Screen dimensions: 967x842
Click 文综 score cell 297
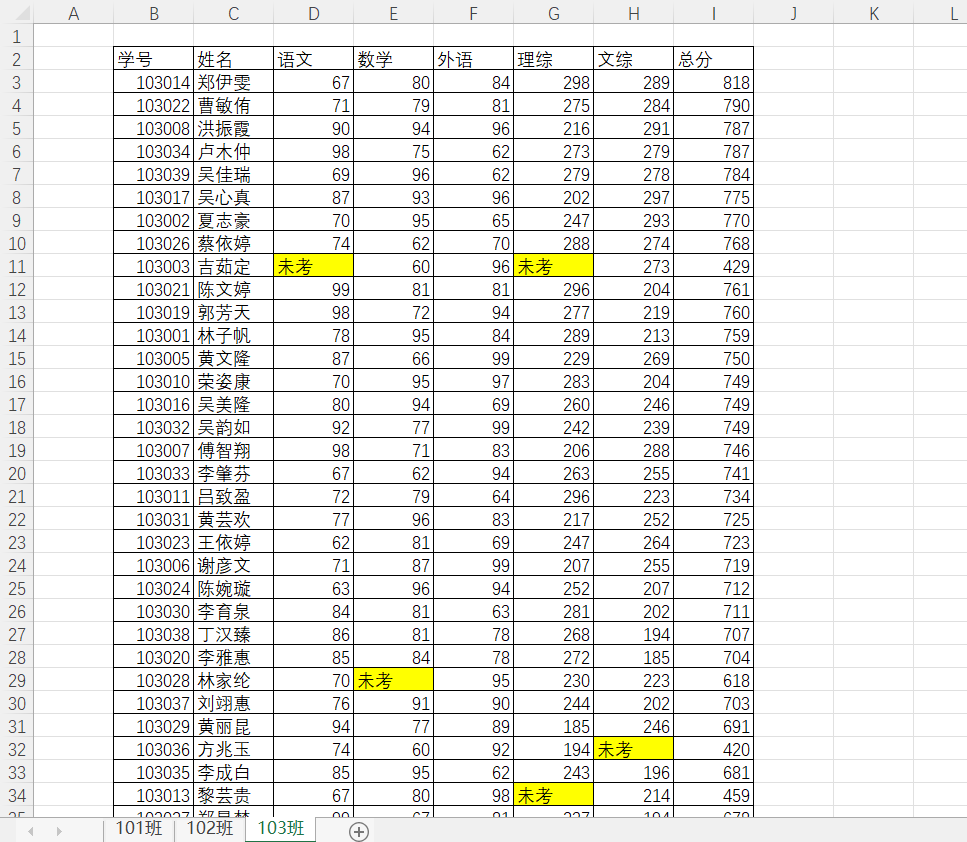coord(633,197)
